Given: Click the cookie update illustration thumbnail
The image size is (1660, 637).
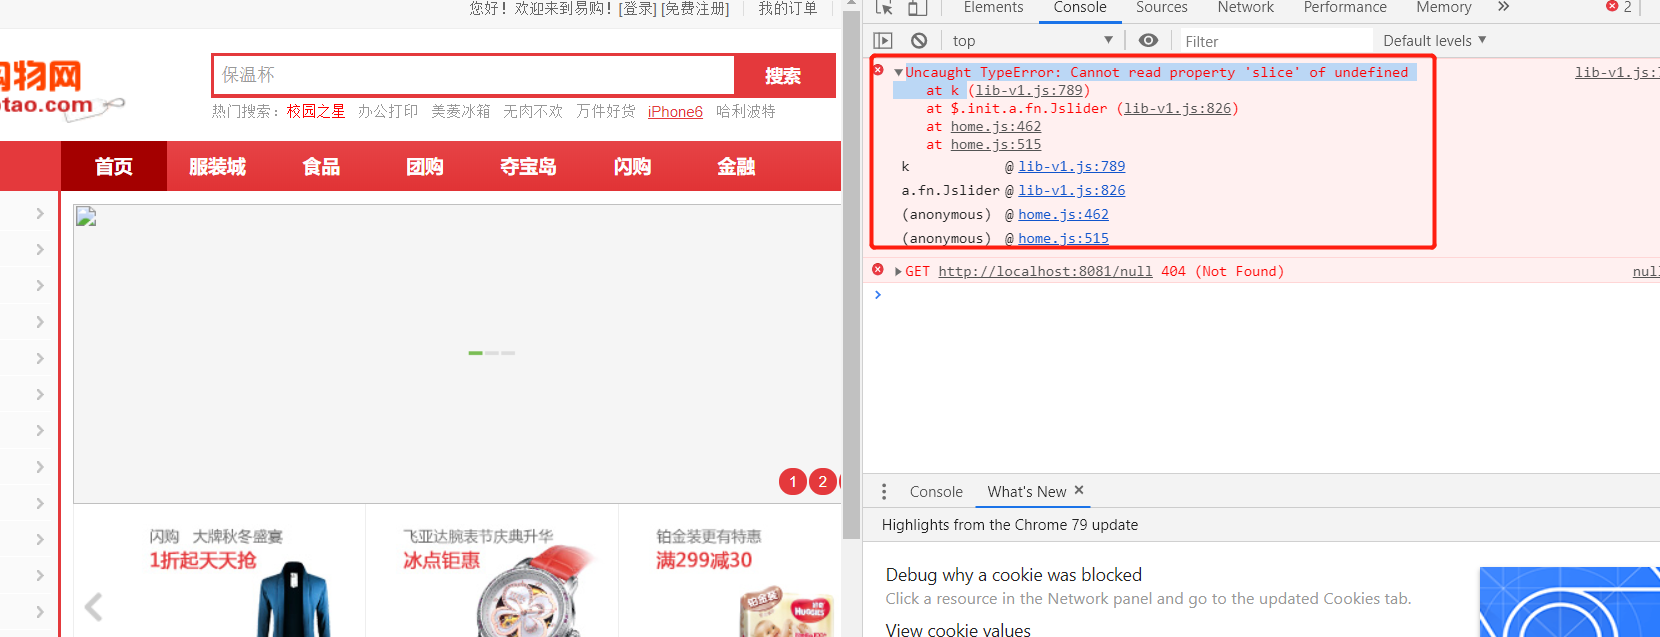Looking at the screenshot, I should click(x=1570, y=602).
